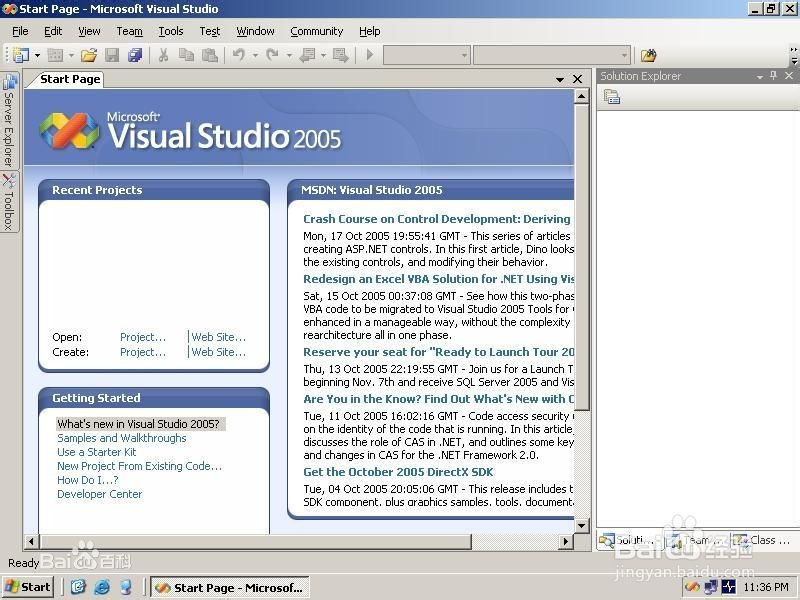
Task: Click the Find in Files toolbar icon
Action: pos(648,55)
